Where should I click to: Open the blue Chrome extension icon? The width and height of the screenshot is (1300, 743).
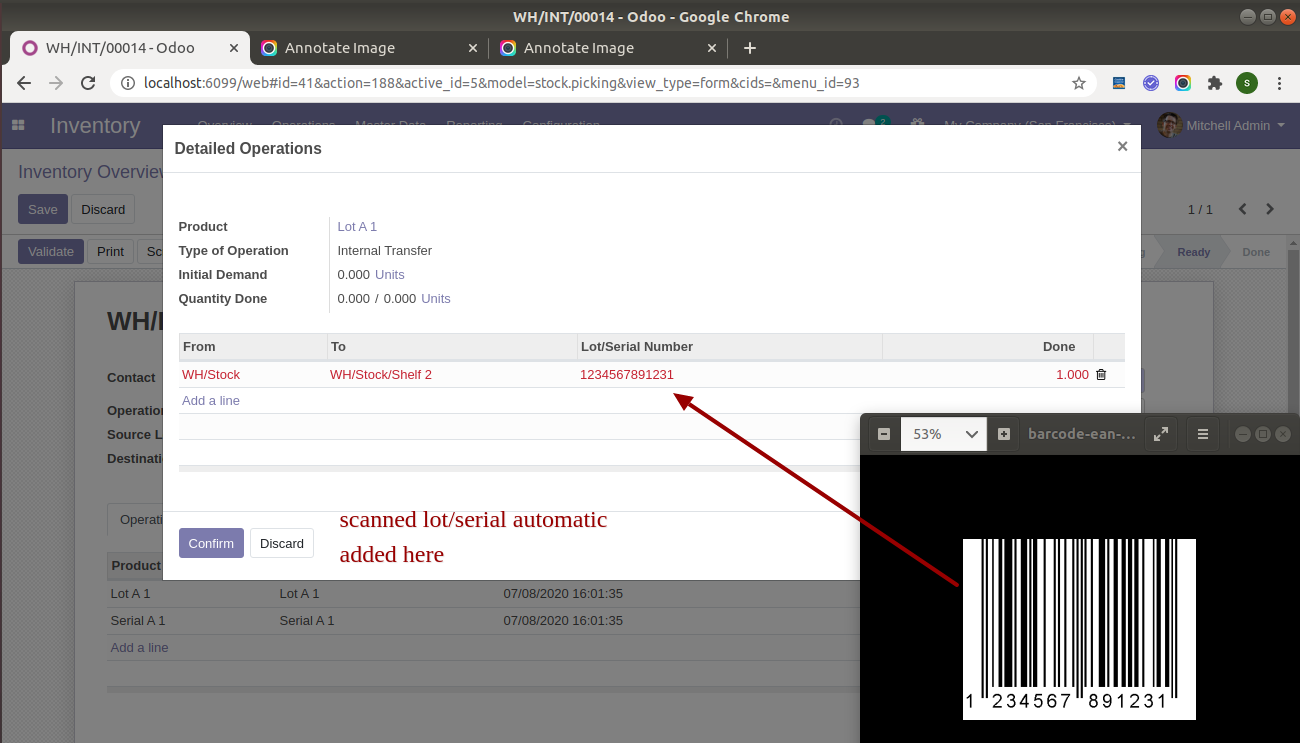[1120, 83]
